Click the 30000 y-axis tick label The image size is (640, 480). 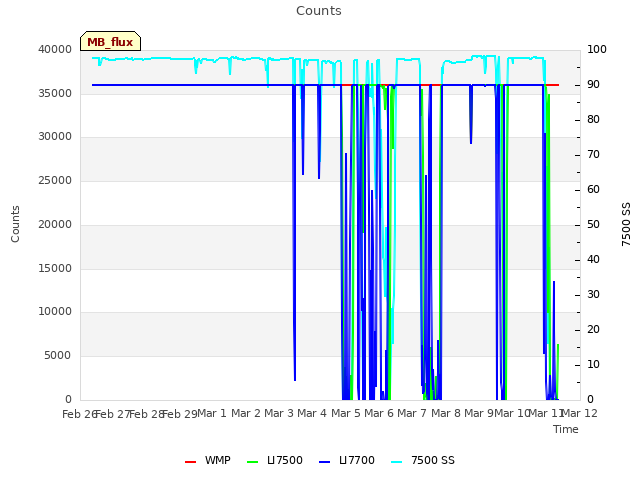pos(55,137)
